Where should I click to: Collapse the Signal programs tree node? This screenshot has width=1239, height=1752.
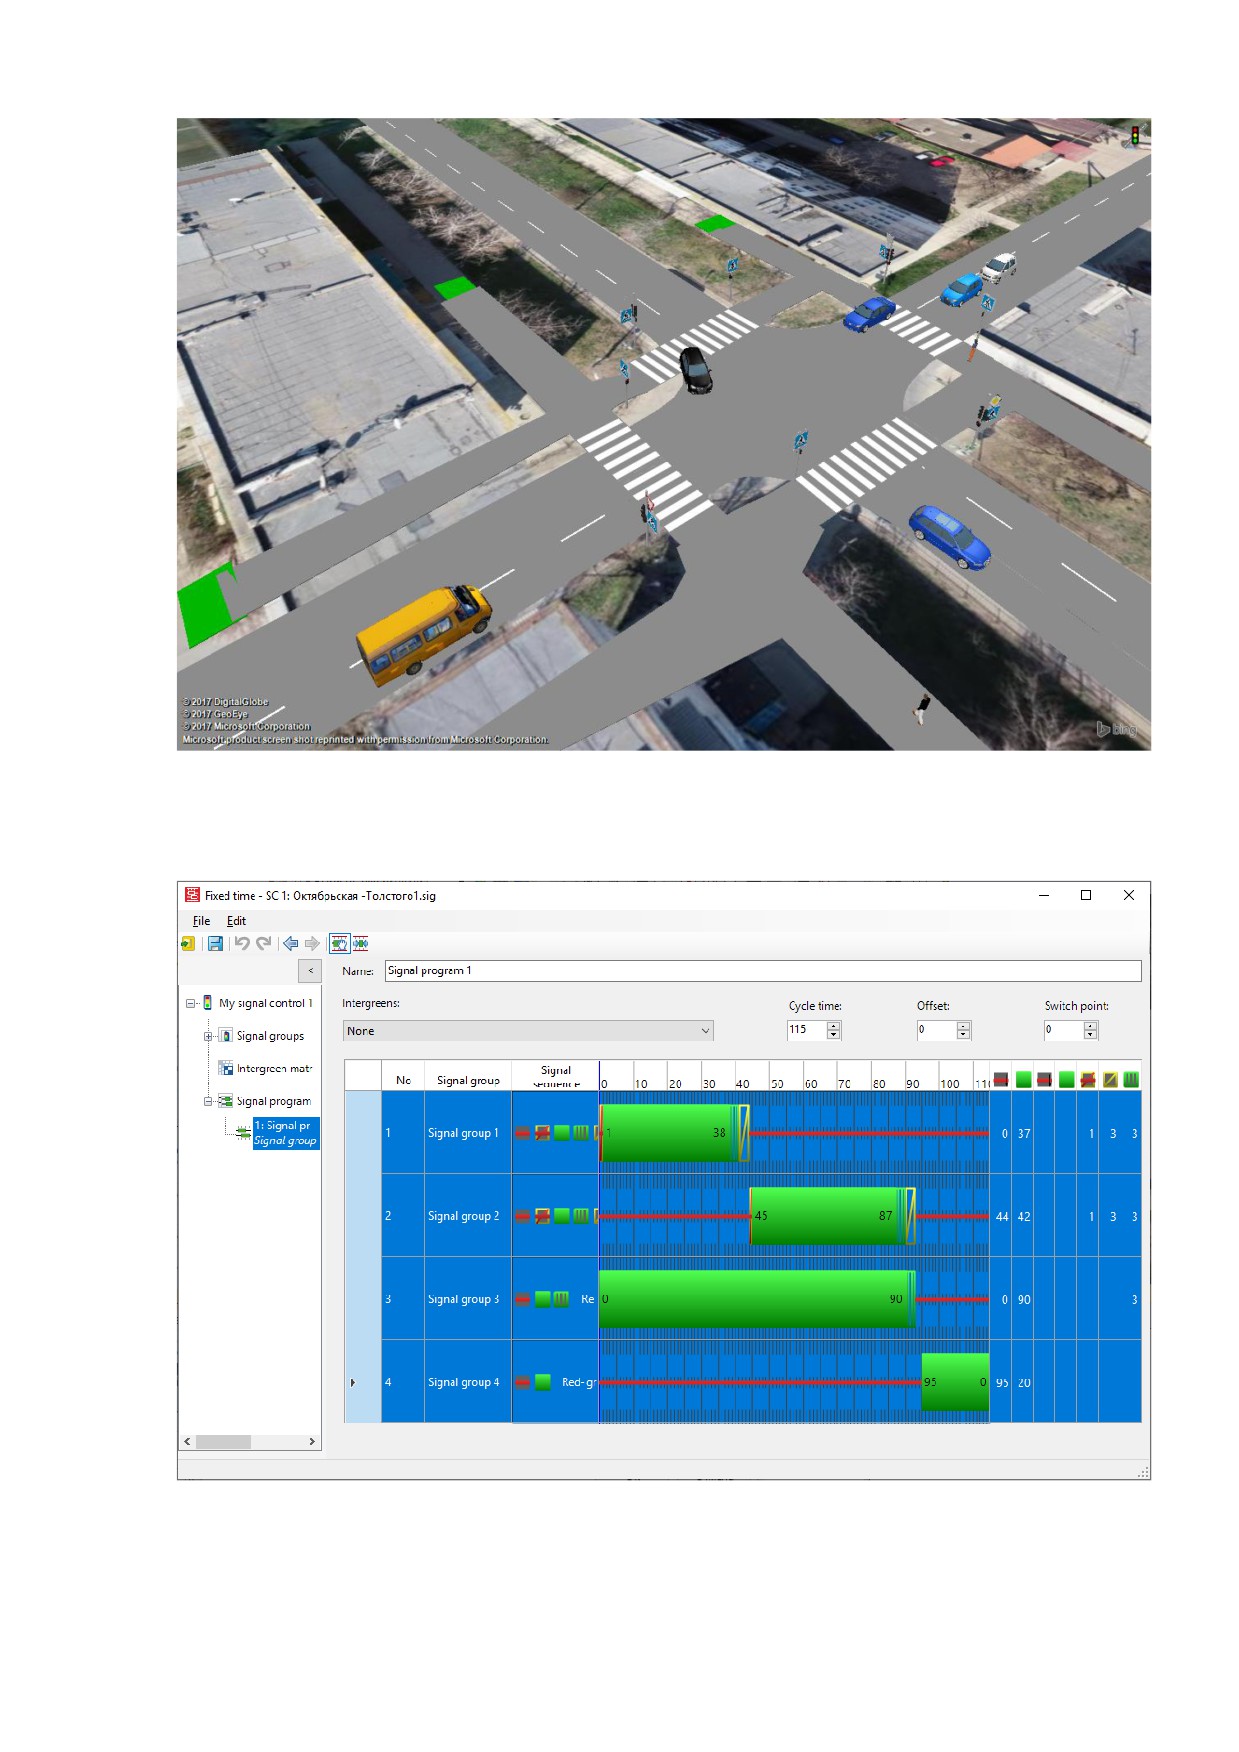point(209,1101)
